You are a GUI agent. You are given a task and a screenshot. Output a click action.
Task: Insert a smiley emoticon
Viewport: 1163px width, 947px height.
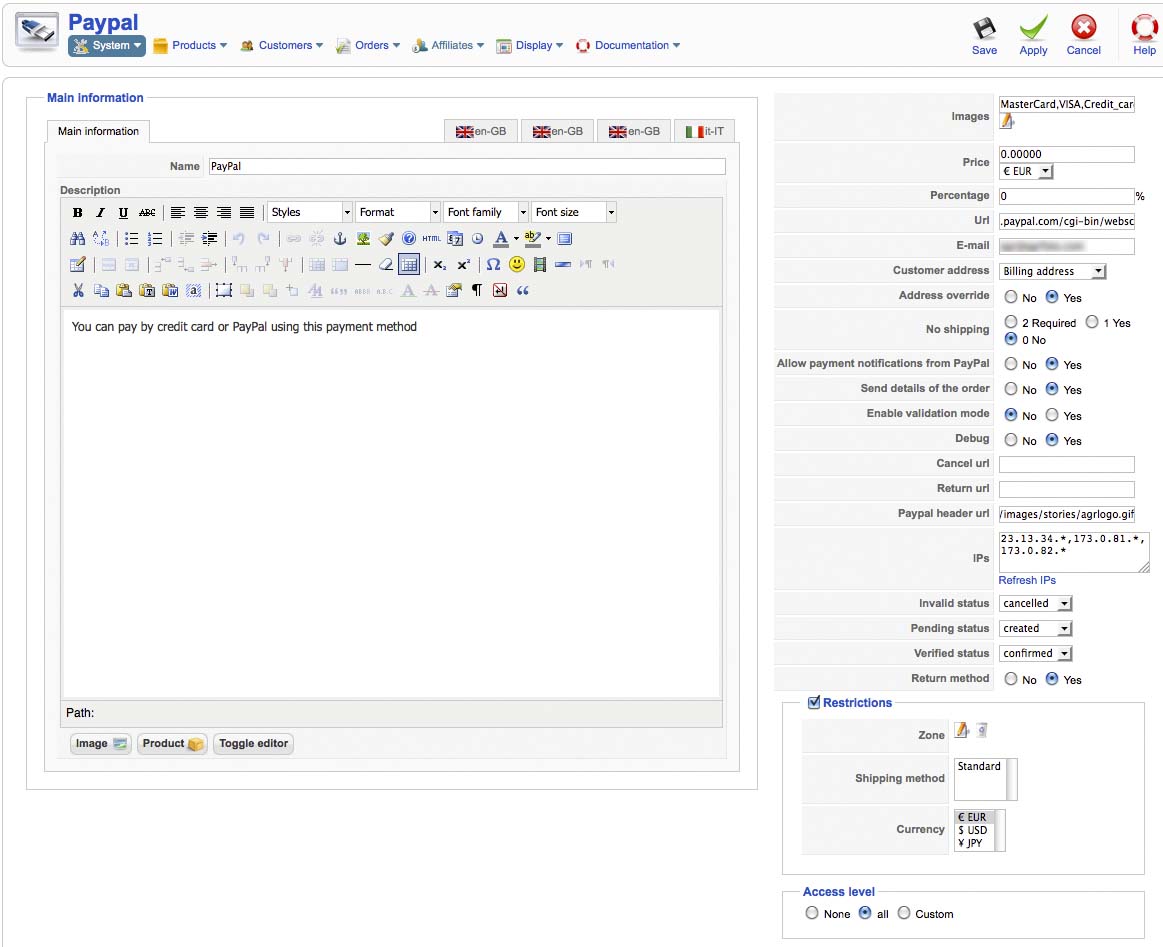pos(517,265)
